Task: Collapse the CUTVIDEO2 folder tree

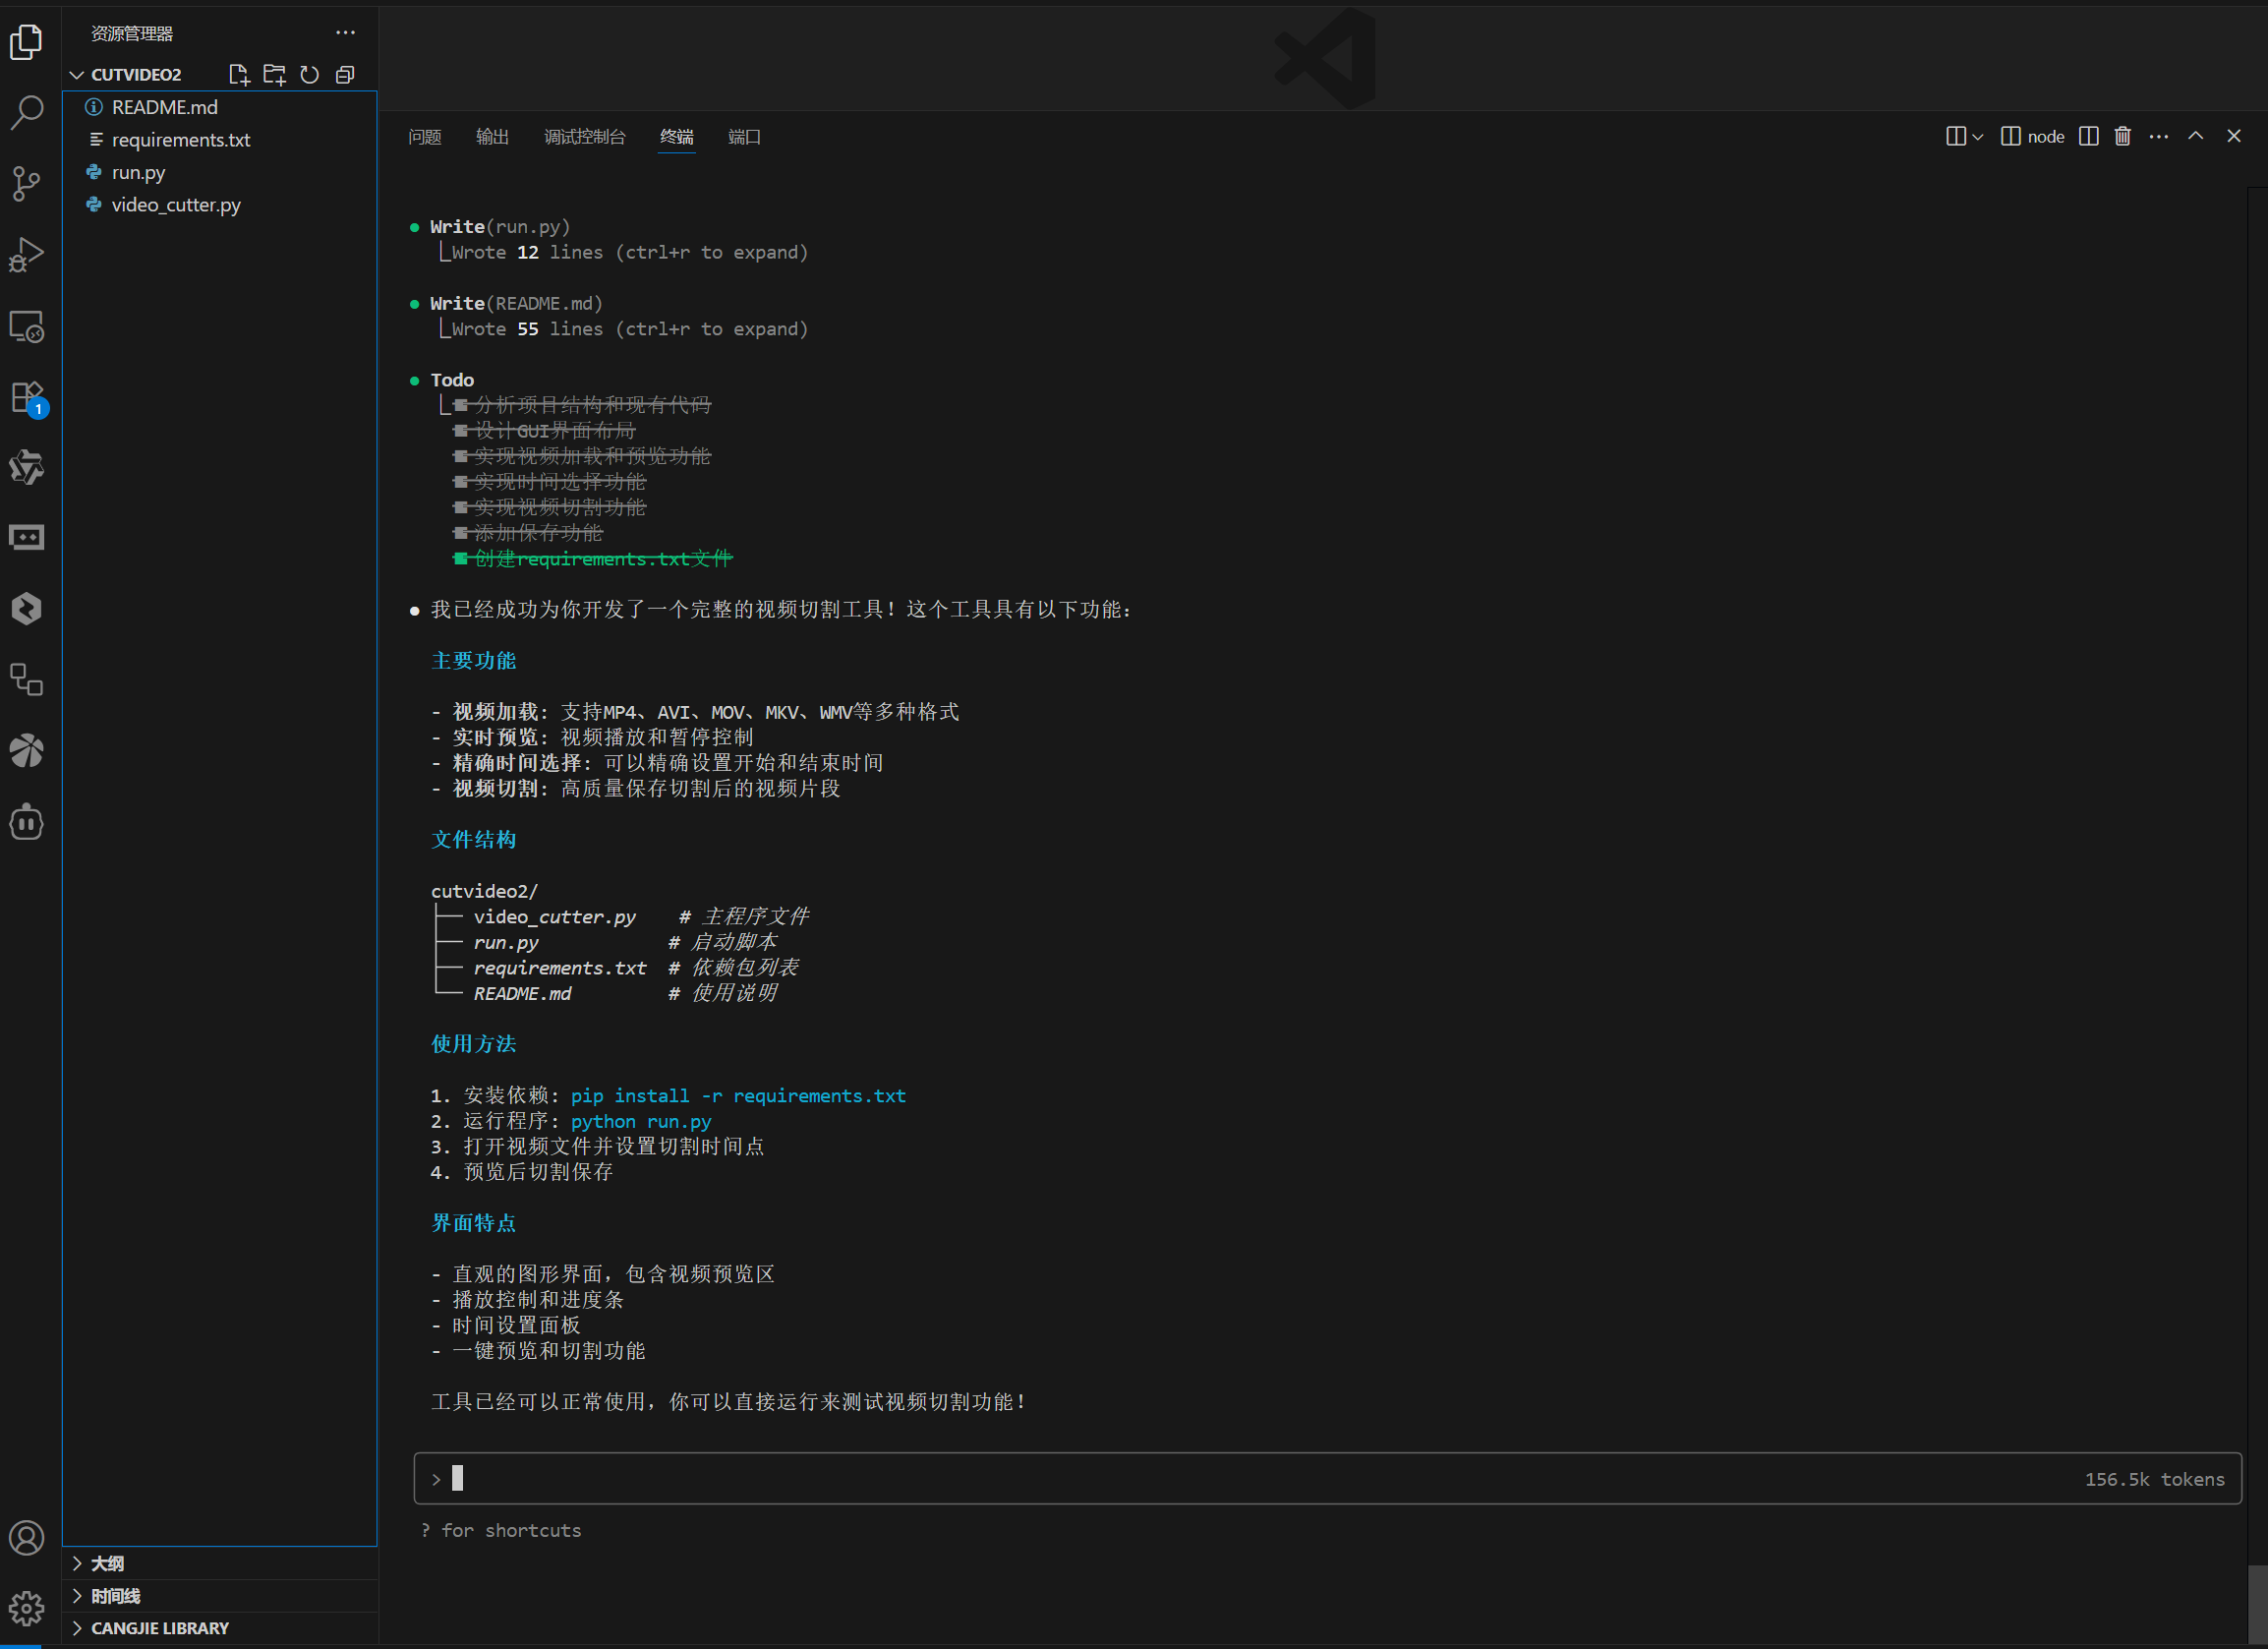Action: [x=77, y=75]
